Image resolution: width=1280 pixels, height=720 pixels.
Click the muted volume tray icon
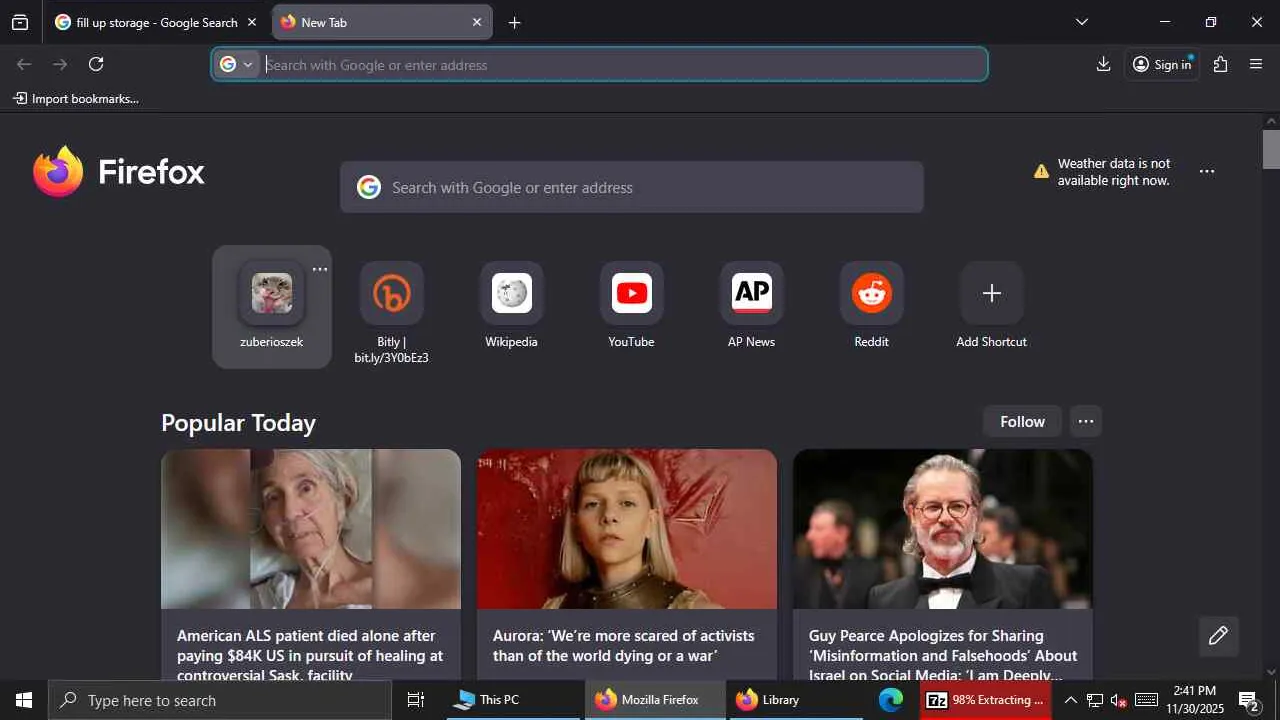click(x=1119, y=700)
